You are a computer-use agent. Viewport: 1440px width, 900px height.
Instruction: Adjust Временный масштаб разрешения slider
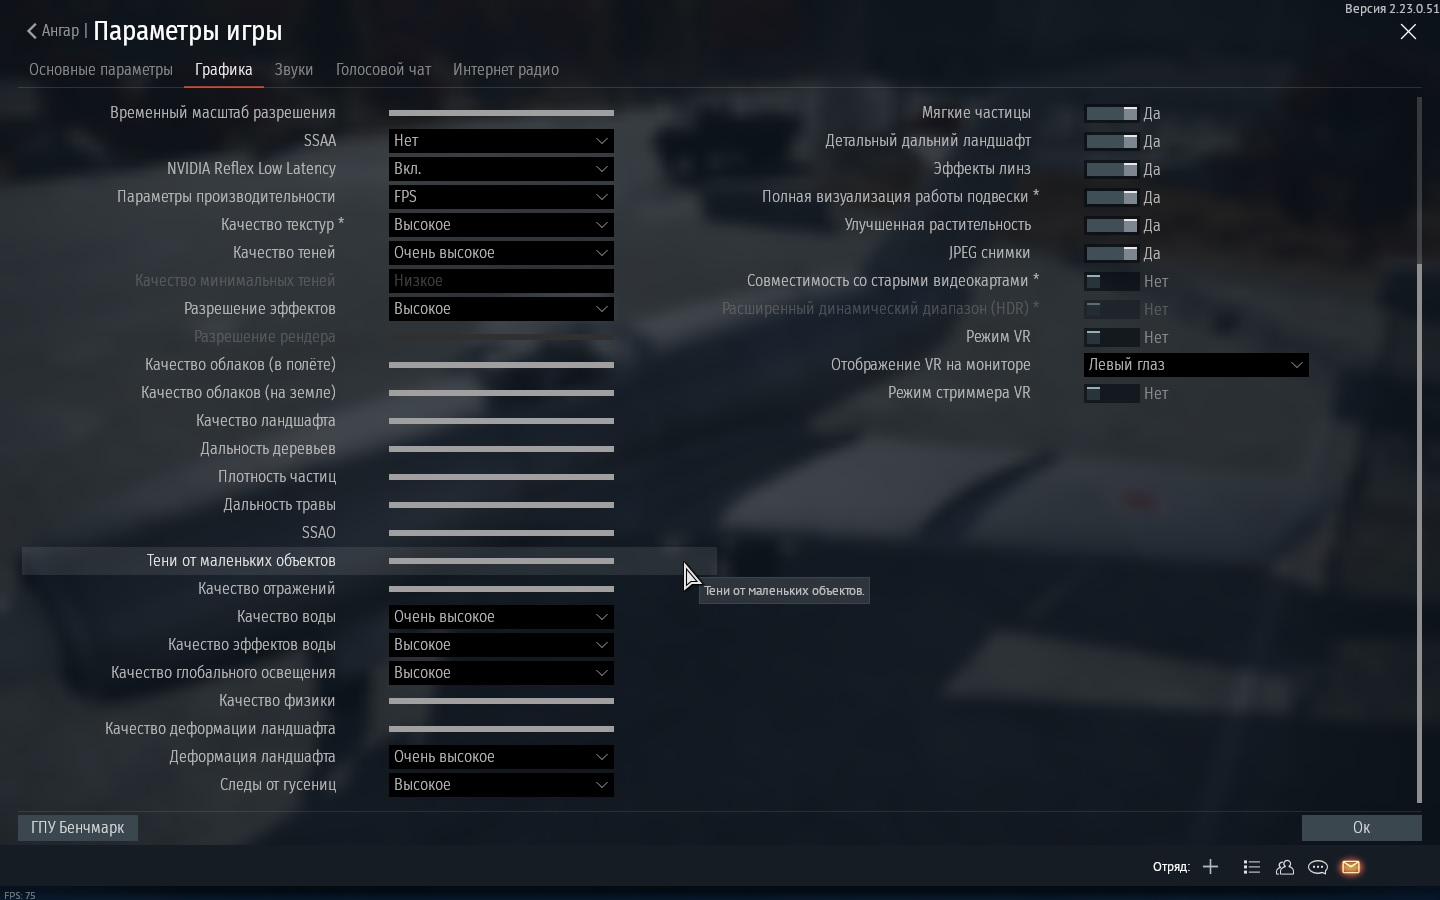pos(501,113)
